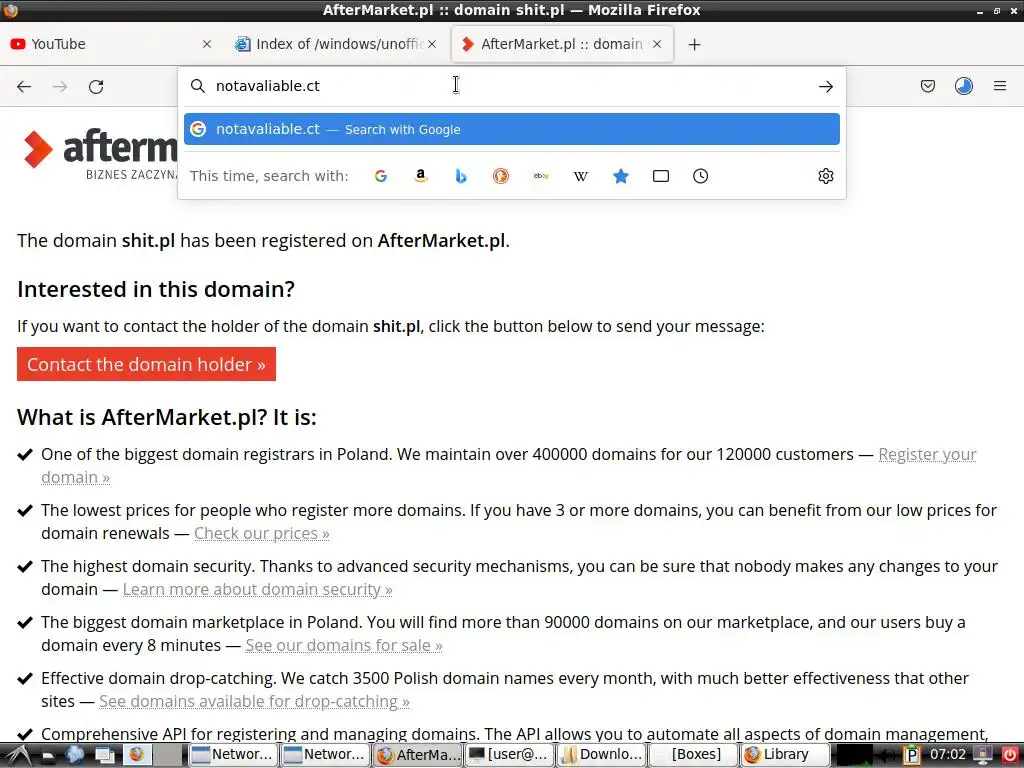Switch to the YouTube tab

(x=111, y=44)
